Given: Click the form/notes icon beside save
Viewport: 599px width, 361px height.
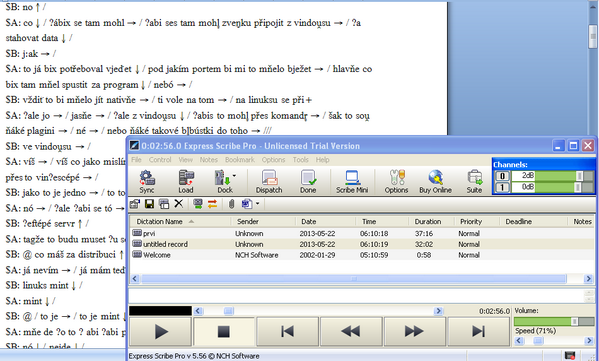Looking at the screenshot, I should tap(164, 204).
